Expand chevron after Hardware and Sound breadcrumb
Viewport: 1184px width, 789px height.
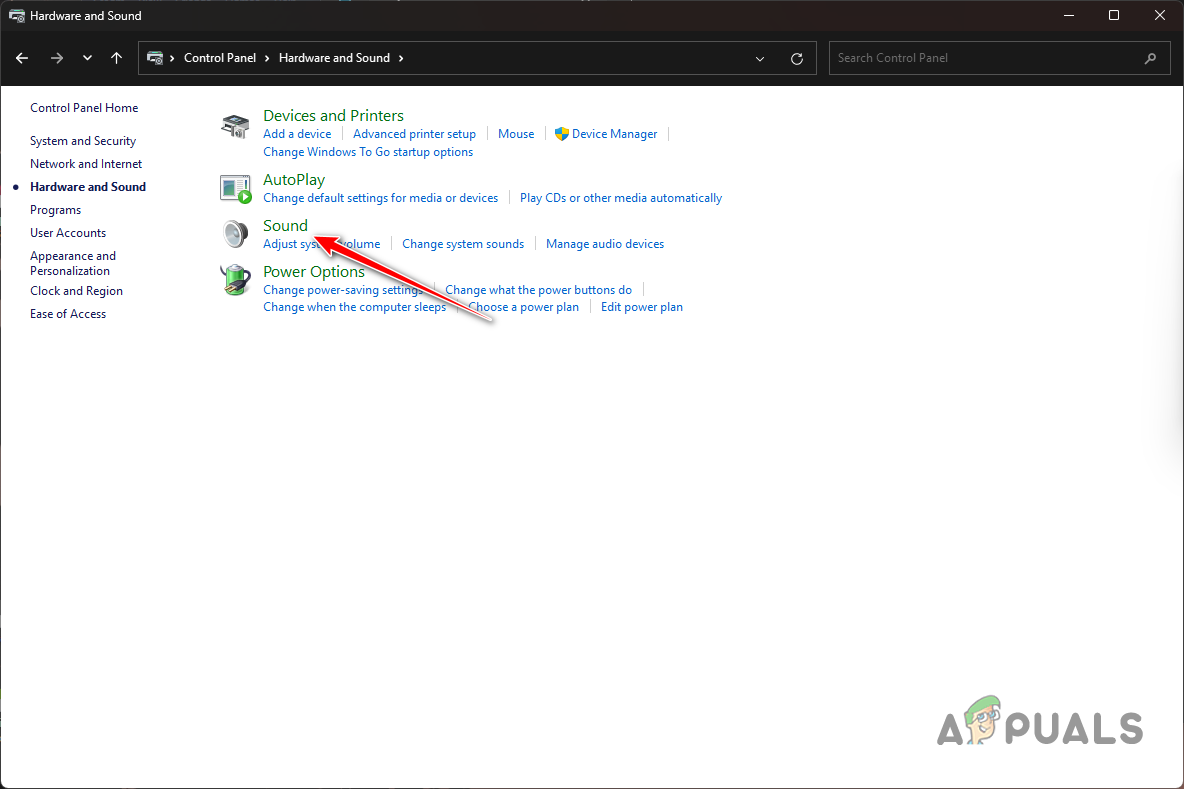(401, 58)
